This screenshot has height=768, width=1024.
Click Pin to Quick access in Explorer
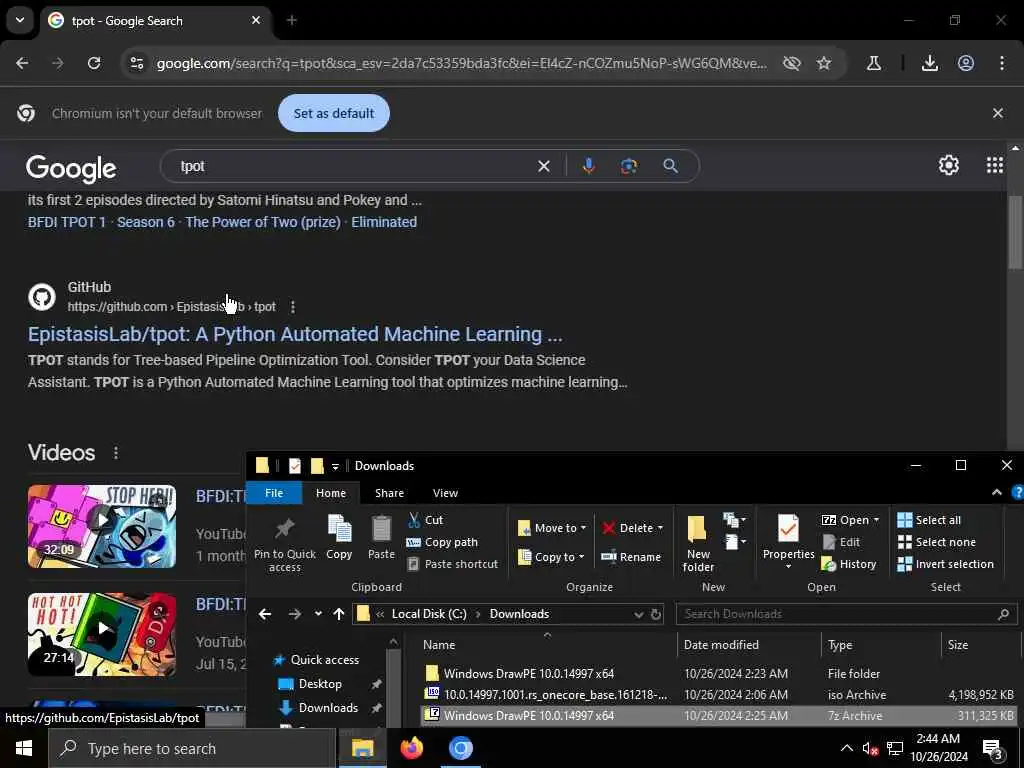(285, 544)
